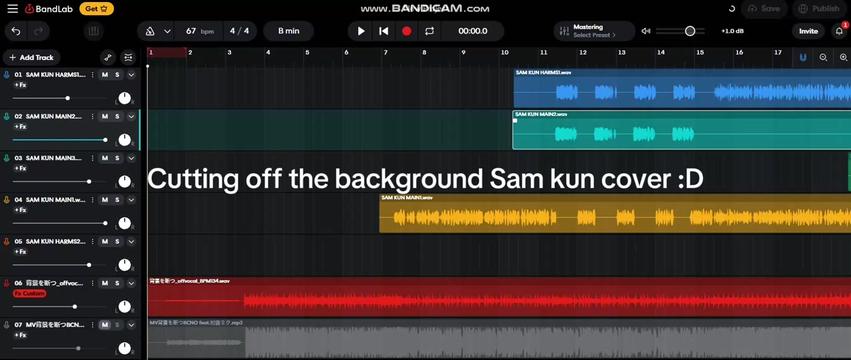Change the 4/4 time signature
This screenshot has height=360, width=851.
point(239,31)
